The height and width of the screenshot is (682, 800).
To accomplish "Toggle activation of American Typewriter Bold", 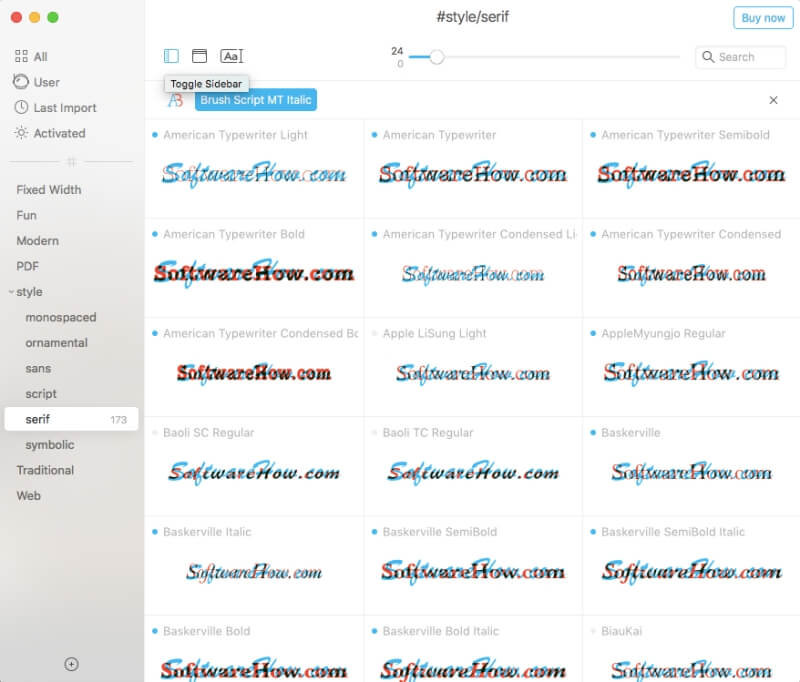I will (155, 234).
